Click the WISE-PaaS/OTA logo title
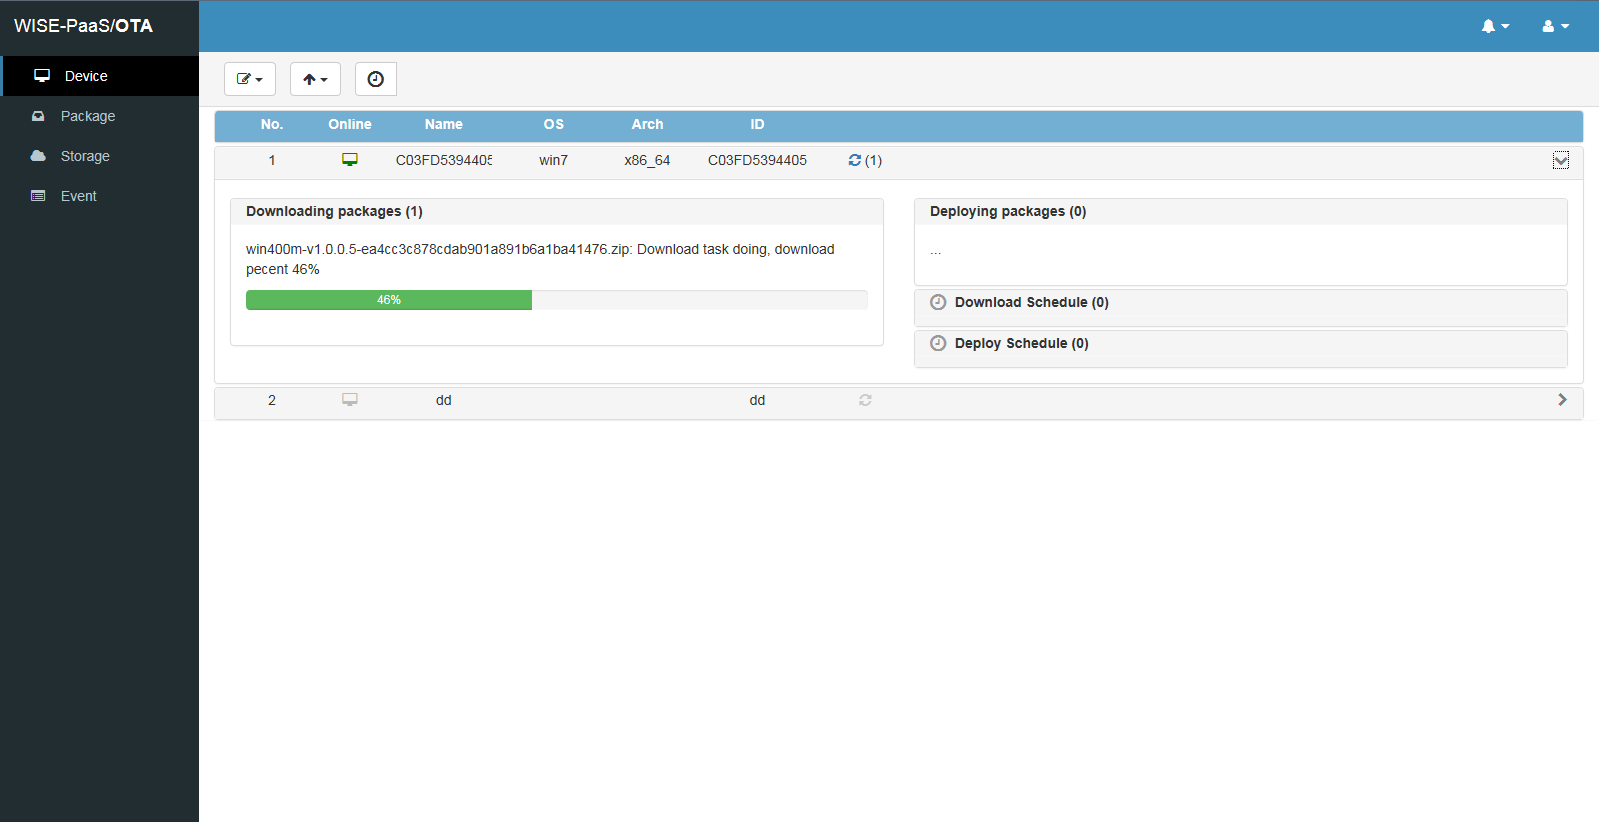 [x=84, y=26]
